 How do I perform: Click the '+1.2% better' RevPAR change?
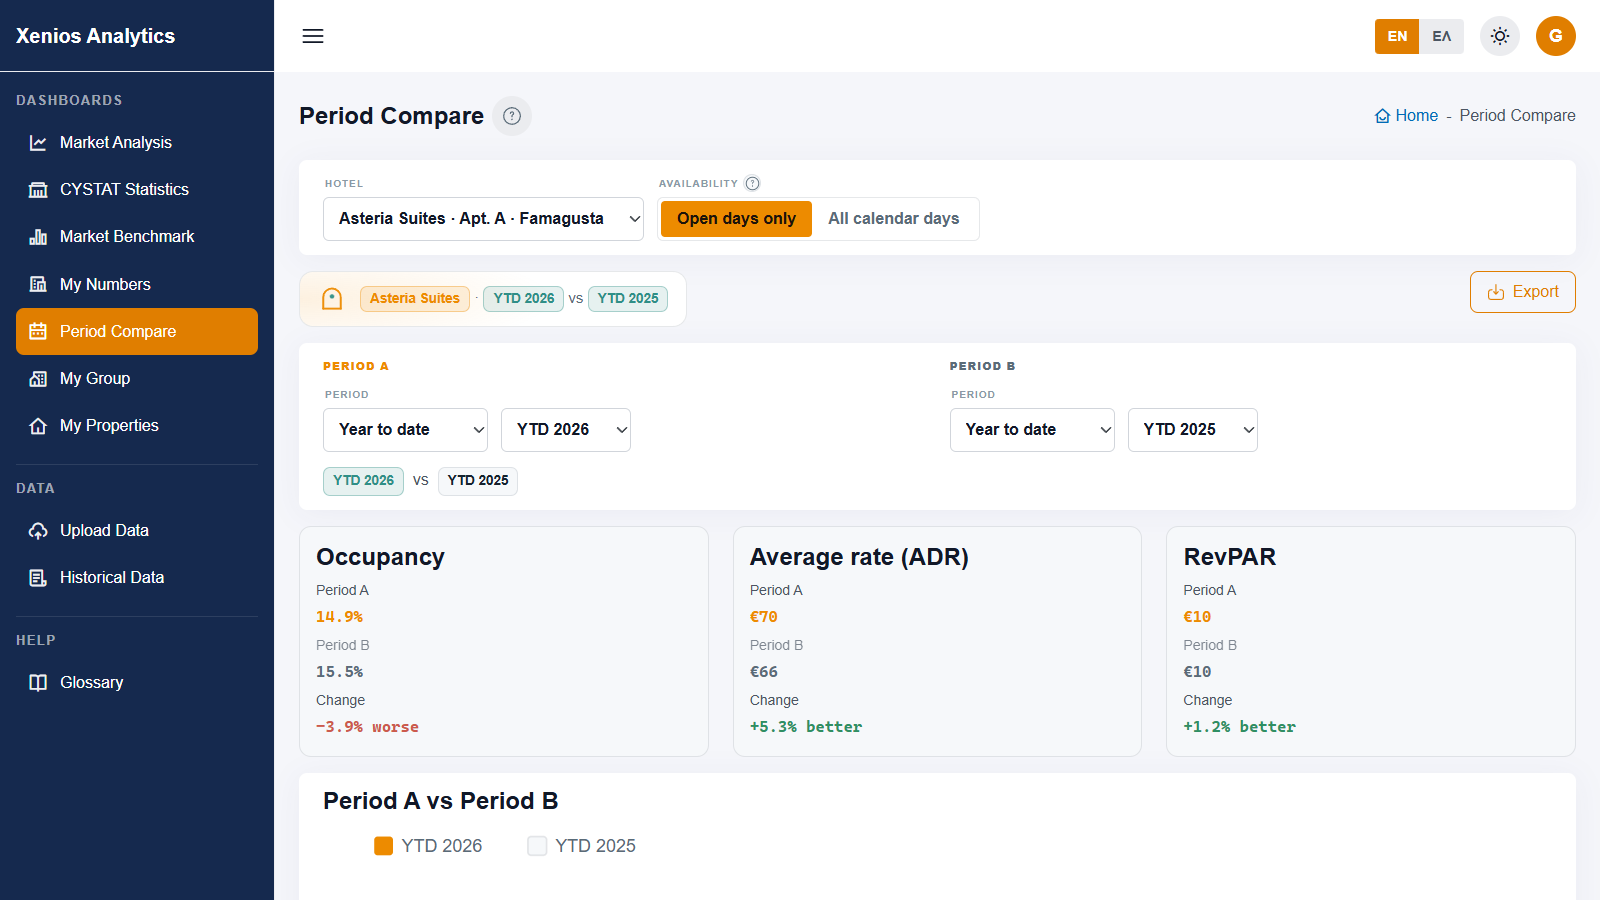[1240, 727]
